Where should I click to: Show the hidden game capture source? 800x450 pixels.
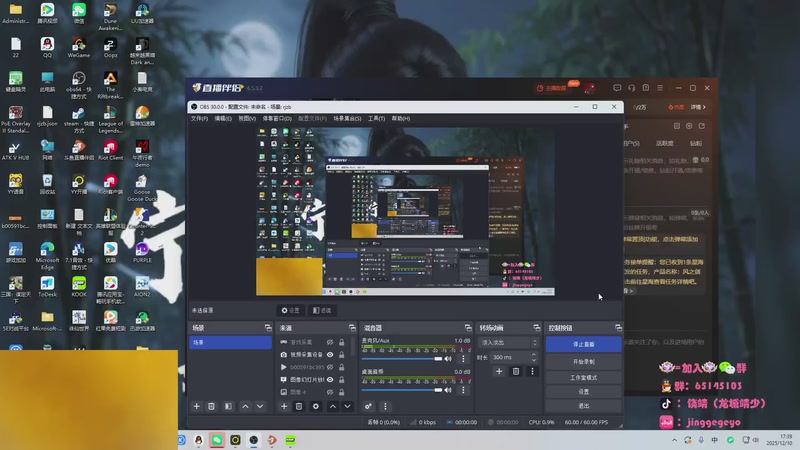pos(330,342)
